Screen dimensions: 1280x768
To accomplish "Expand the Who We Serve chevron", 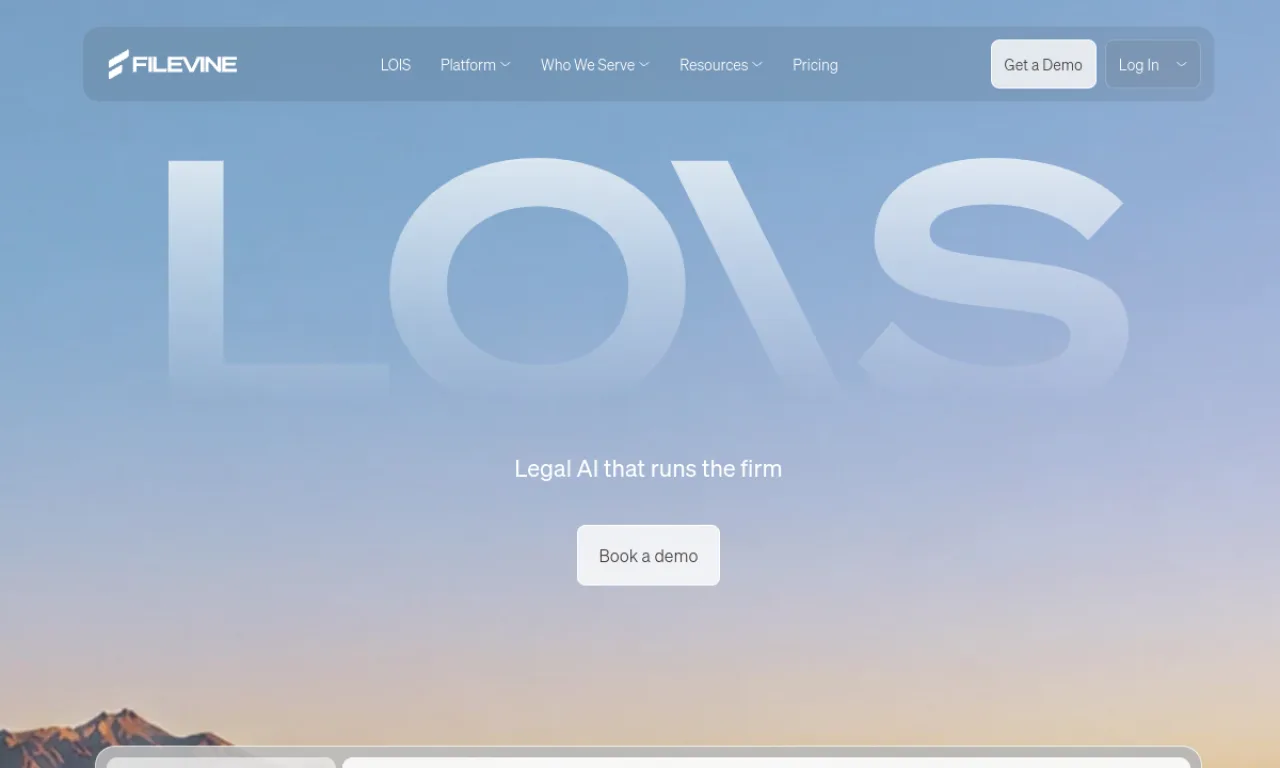I will (x=644, y=65).
